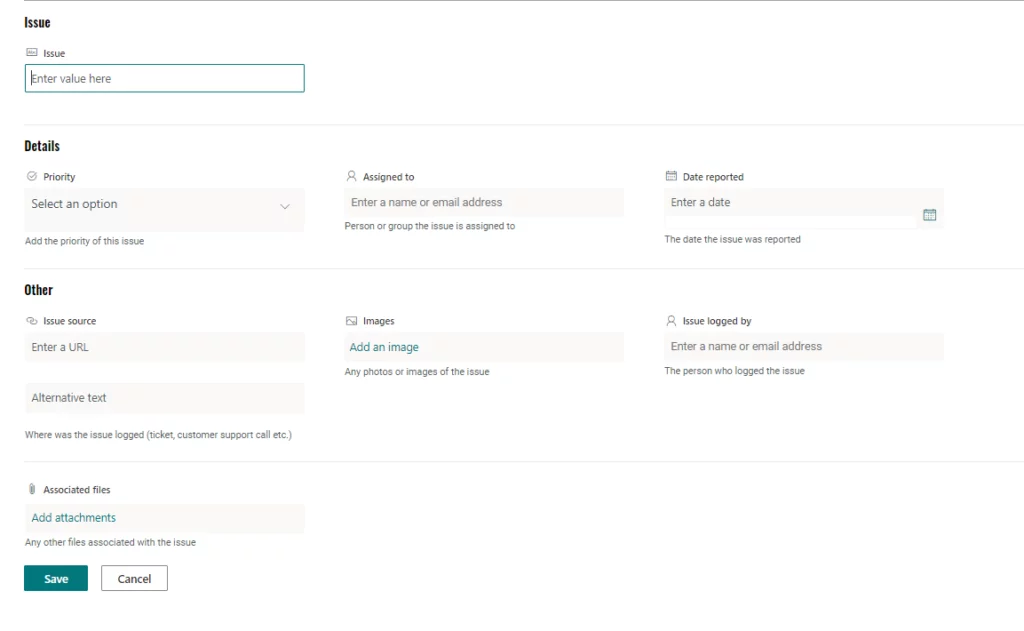
Task: Click the Add attachments link
Action: 74,518
